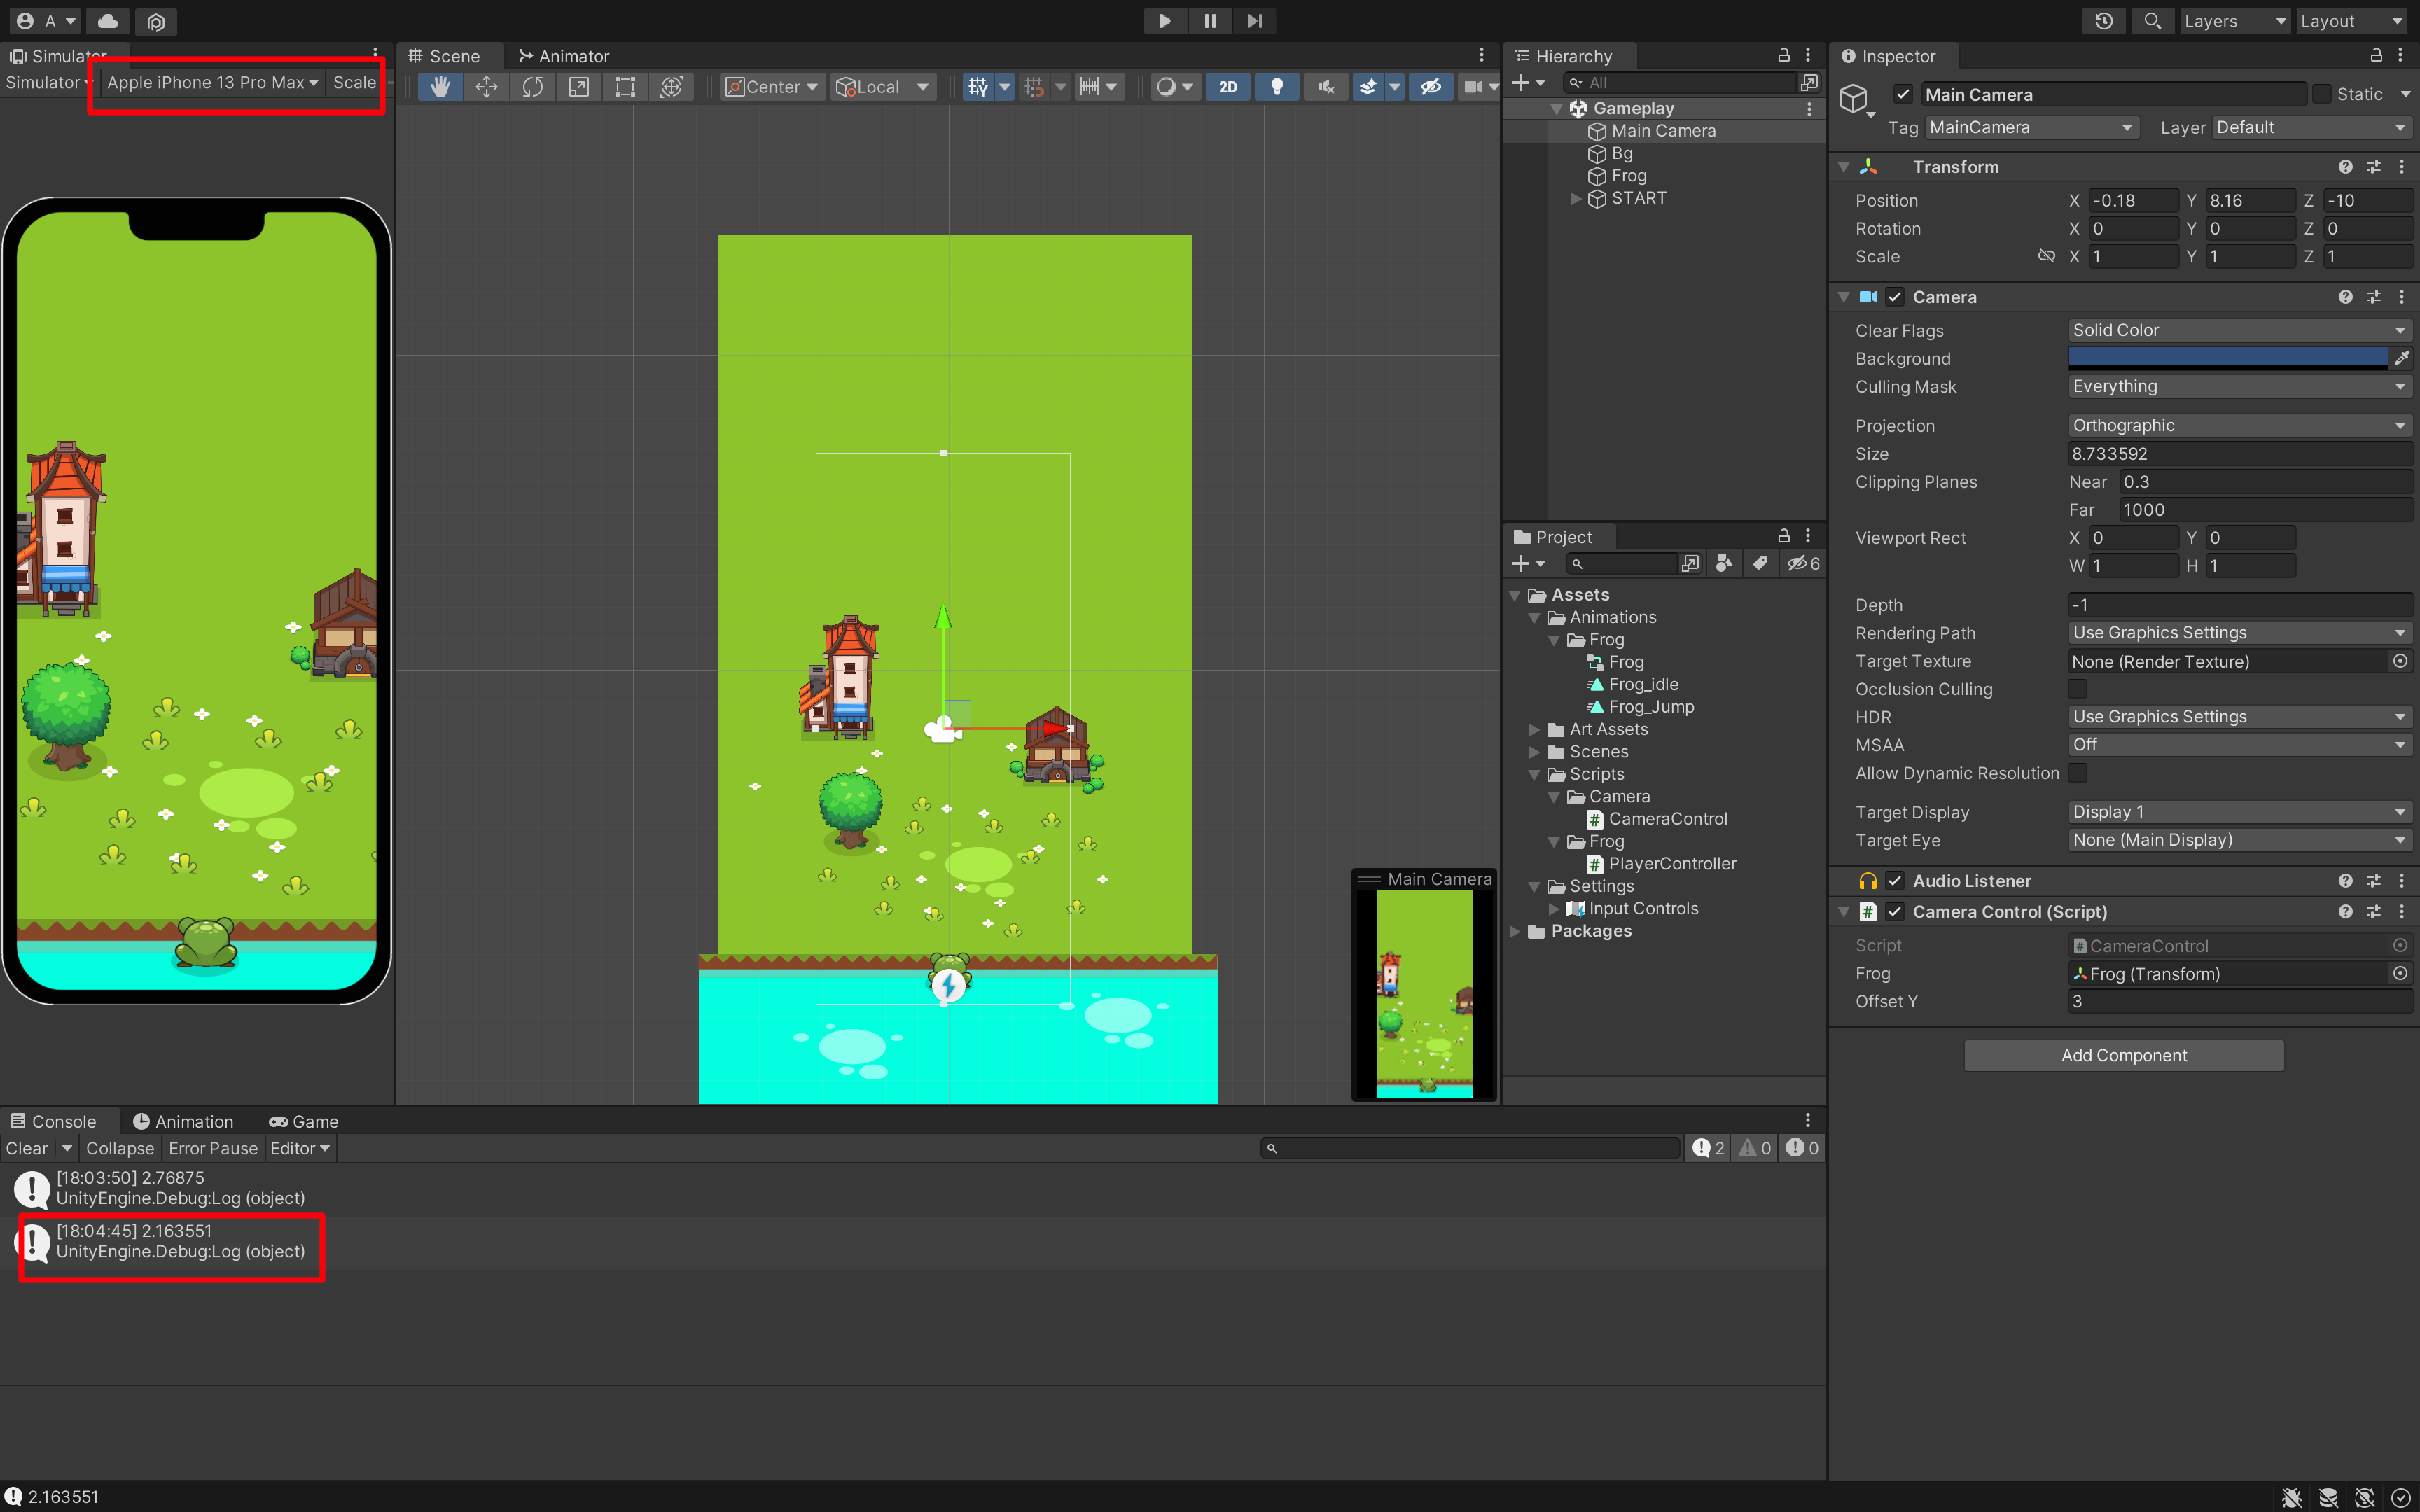The image size is (2420, 1512).
Task: Enable the Allow Dynamic Resolution checkbox
Action: point(2078,773)
